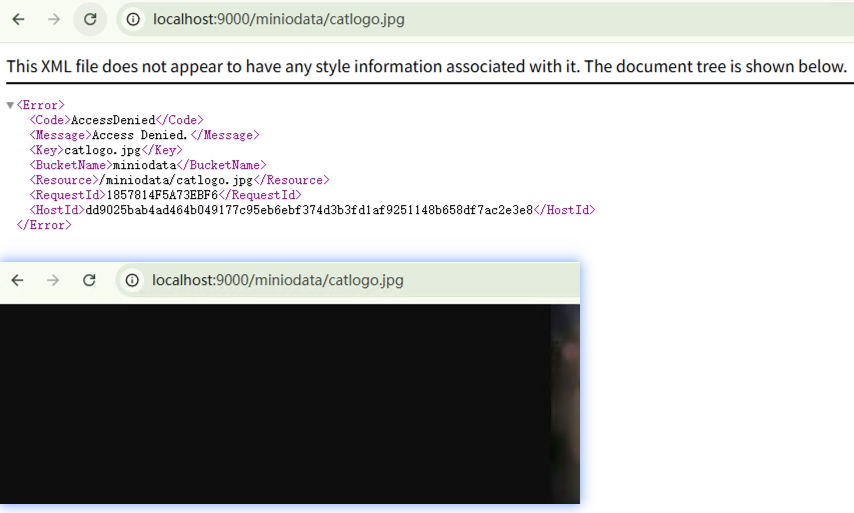View site info icon in upper address bar
Screen dimensions: 854x513
pyautogui.click(x=133, y=20)
